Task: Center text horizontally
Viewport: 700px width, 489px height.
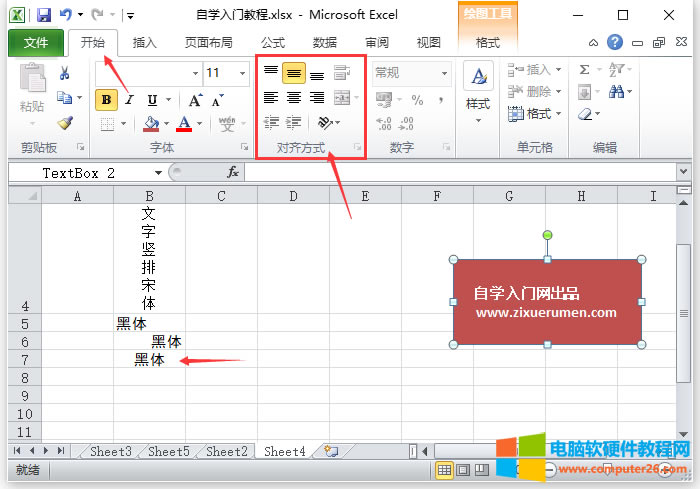Action: [294, 97]
